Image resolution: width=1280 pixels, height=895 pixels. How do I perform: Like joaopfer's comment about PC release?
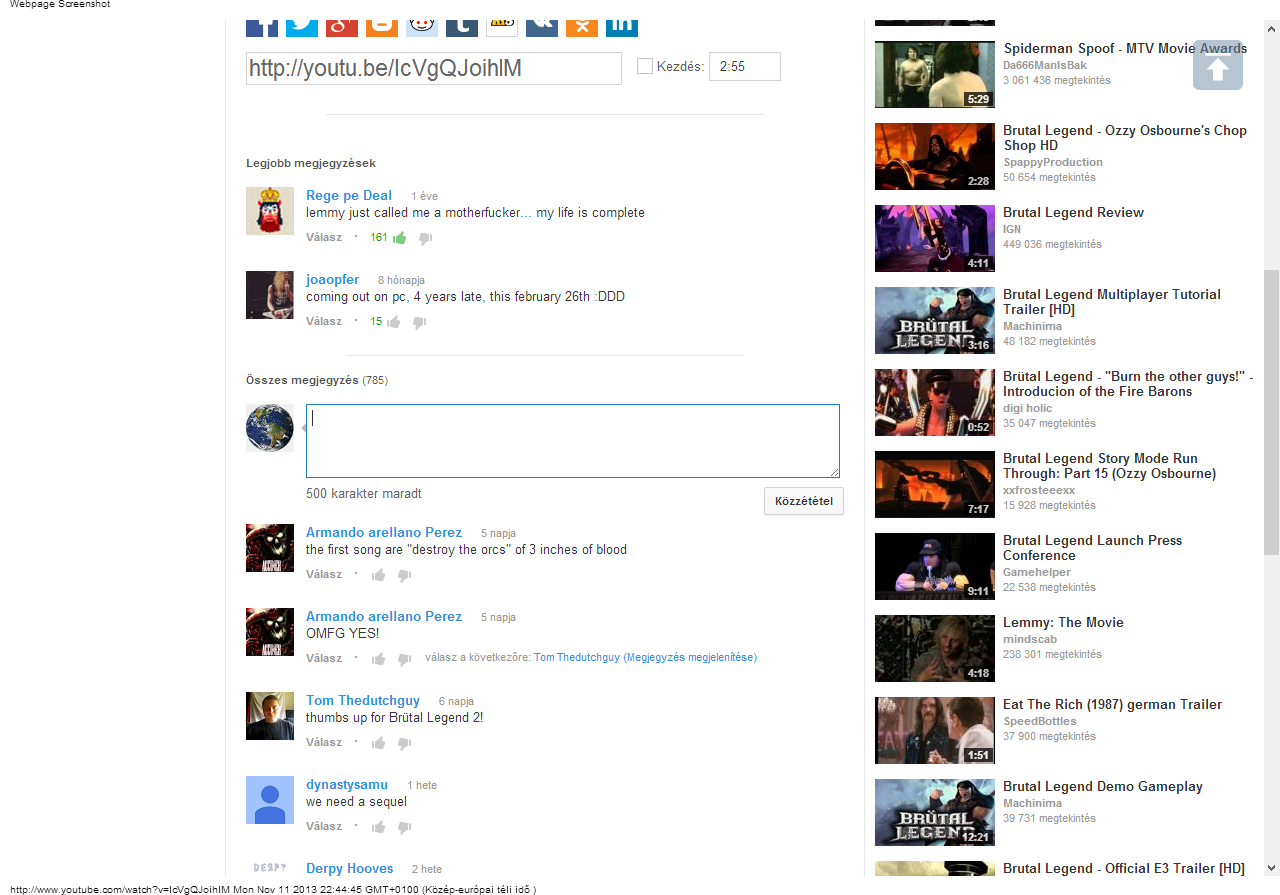pyautogui.click(x=394, y=322)
